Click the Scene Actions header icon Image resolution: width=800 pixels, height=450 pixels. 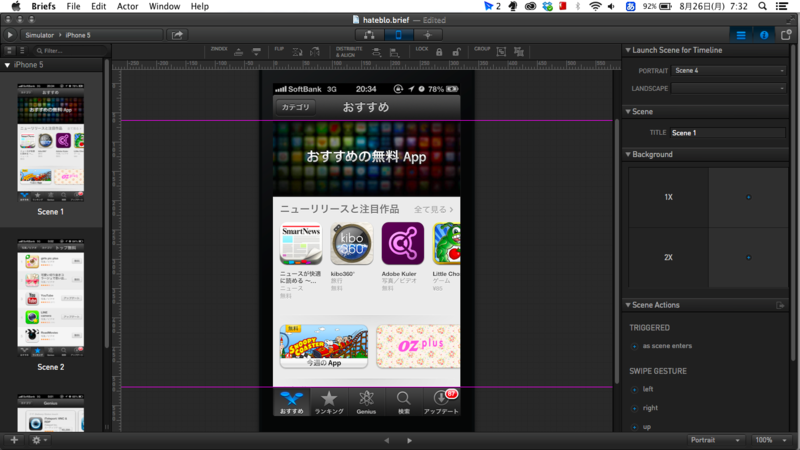click(780, 305)
